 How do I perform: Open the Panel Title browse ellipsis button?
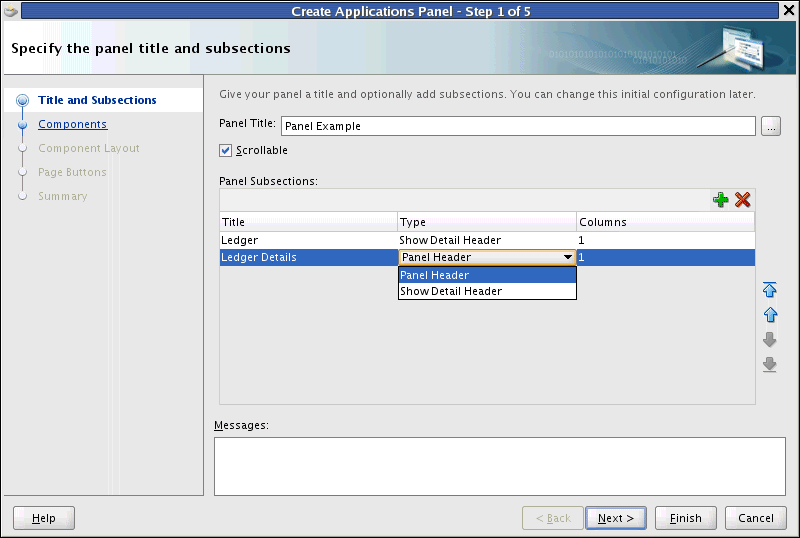coord(771,126)
